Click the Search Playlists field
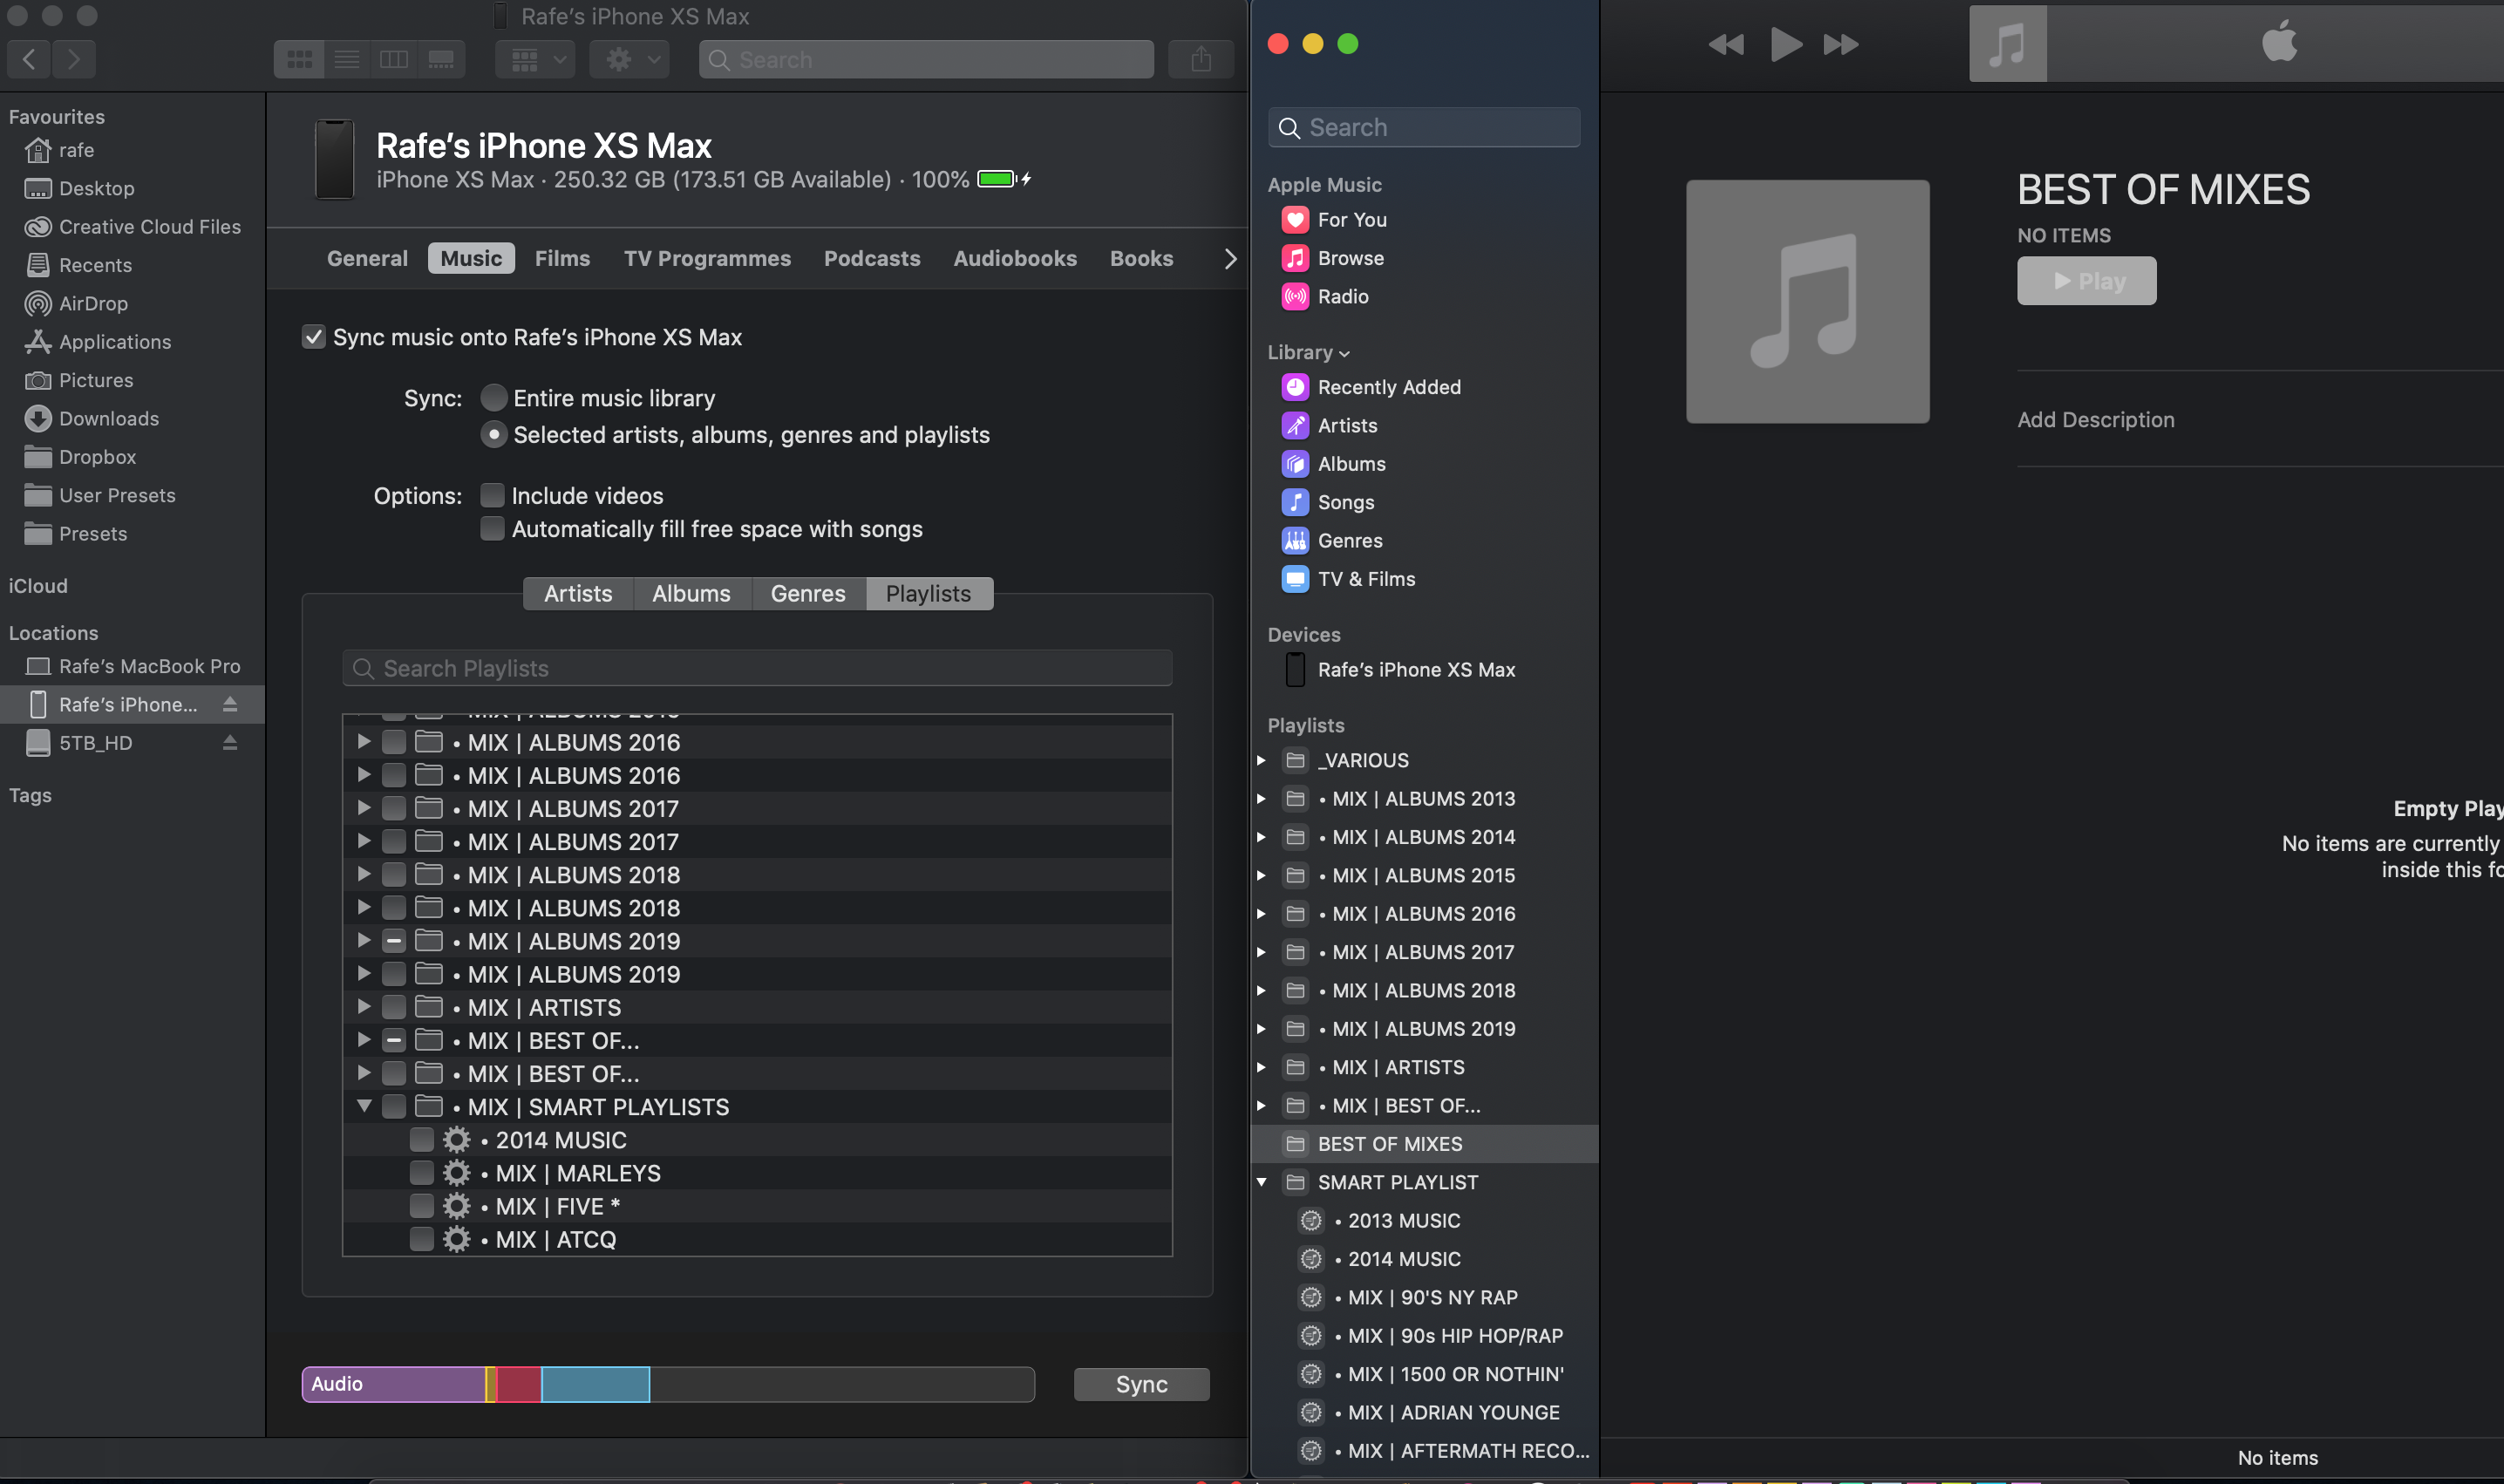 coord(757,669)
